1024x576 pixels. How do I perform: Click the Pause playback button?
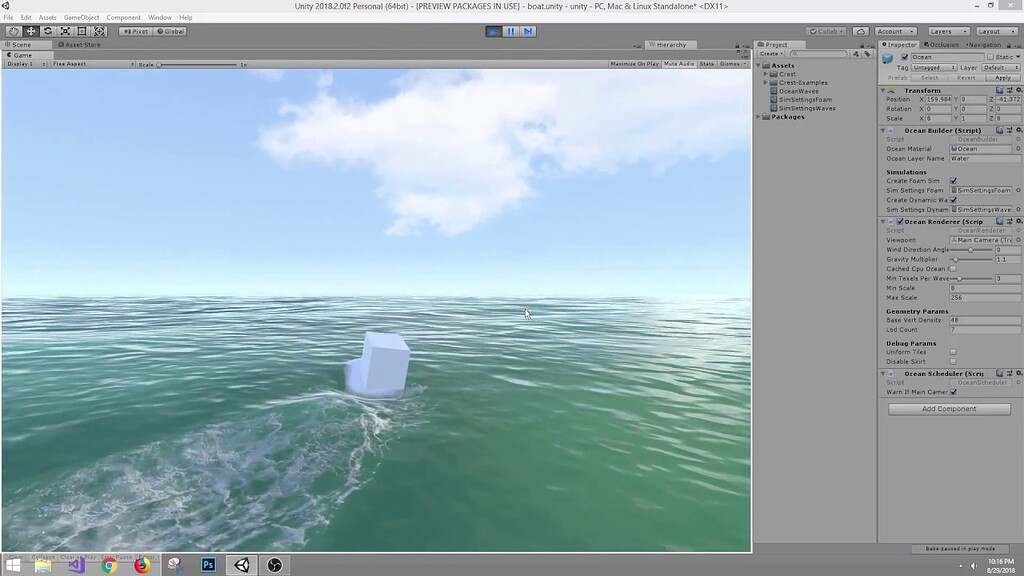(x=510, y=31)
